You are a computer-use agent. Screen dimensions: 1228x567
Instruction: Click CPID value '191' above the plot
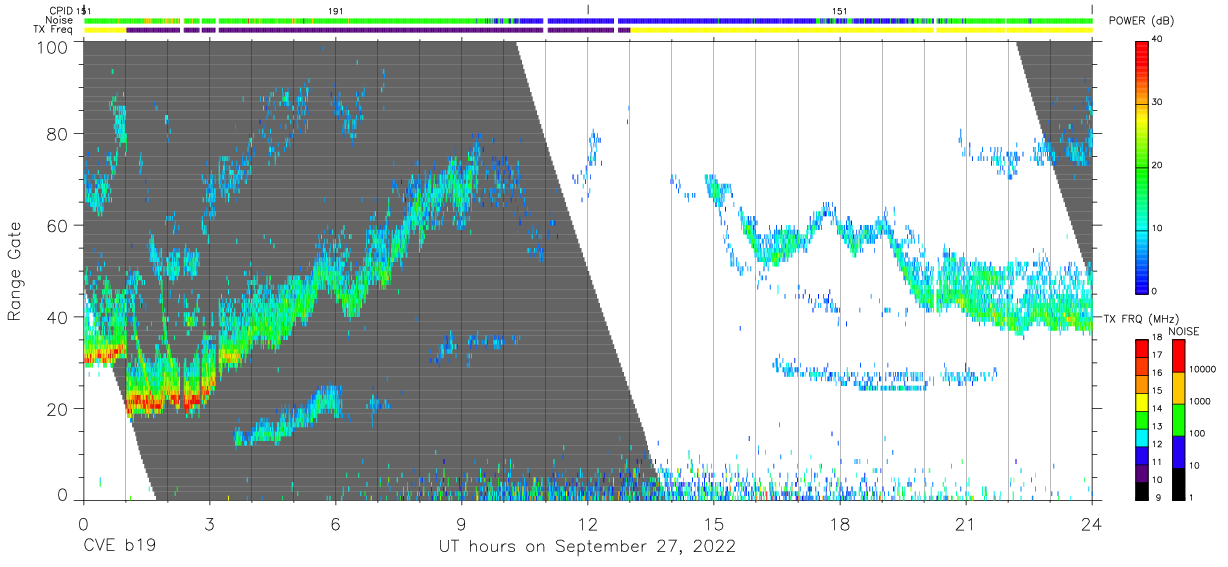pyautogui.click(x=336, y=11)
